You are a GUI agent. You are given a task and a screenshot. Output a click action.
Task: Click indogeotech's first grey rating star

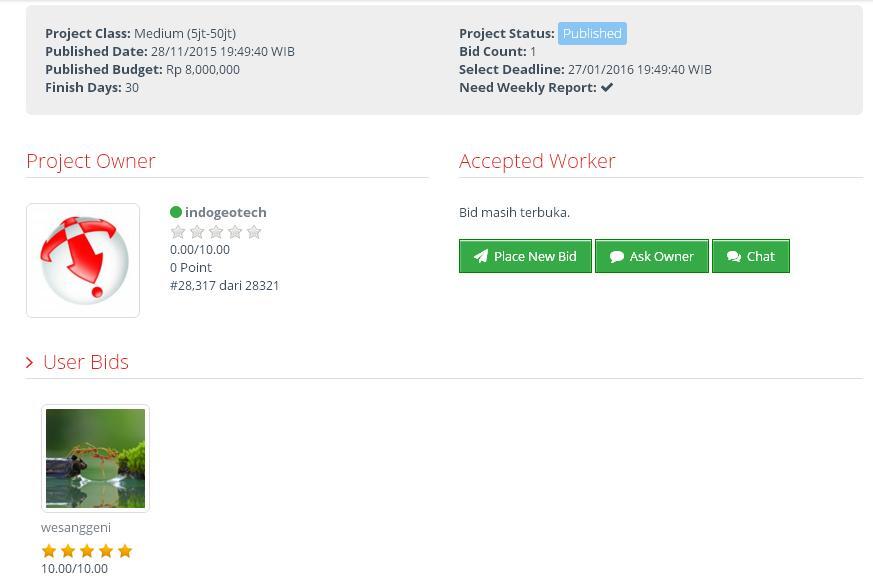click(178, 232)
